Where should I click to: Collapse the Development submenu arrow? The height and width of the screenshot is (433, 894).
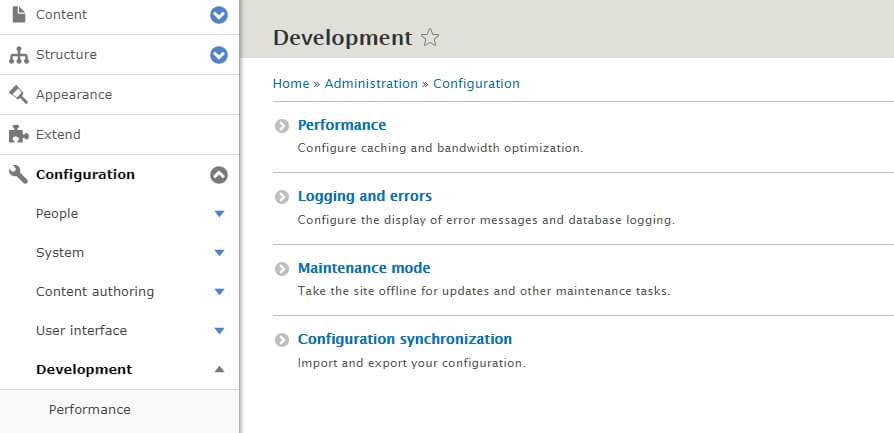(x=219, y=370)
